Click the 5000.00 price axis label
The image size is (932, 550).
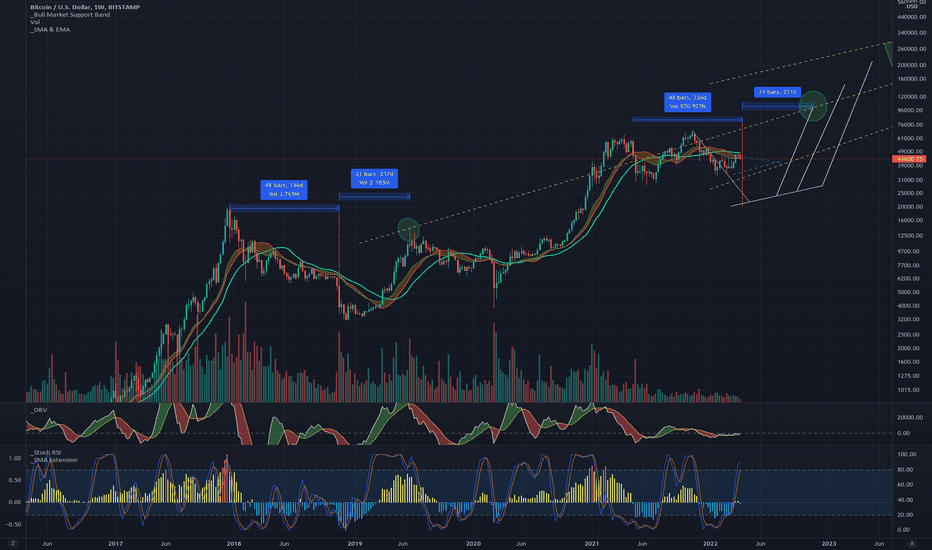[x=910, y=292]
